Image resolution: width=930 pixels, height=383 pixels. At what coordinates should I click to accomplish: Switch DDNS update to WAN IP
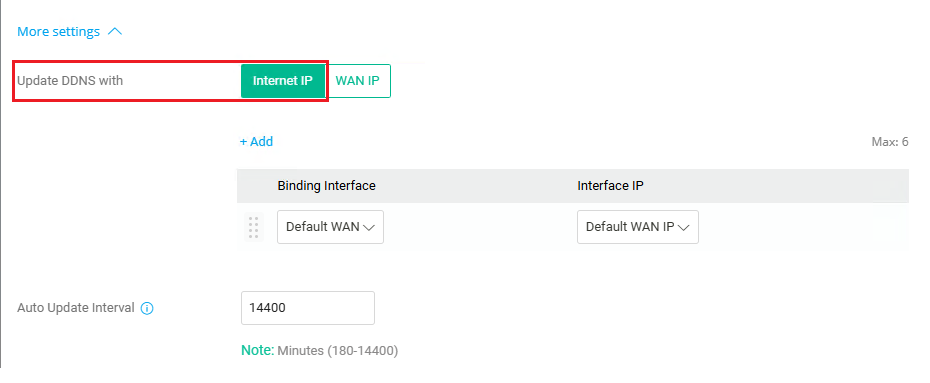click(358, 81)
